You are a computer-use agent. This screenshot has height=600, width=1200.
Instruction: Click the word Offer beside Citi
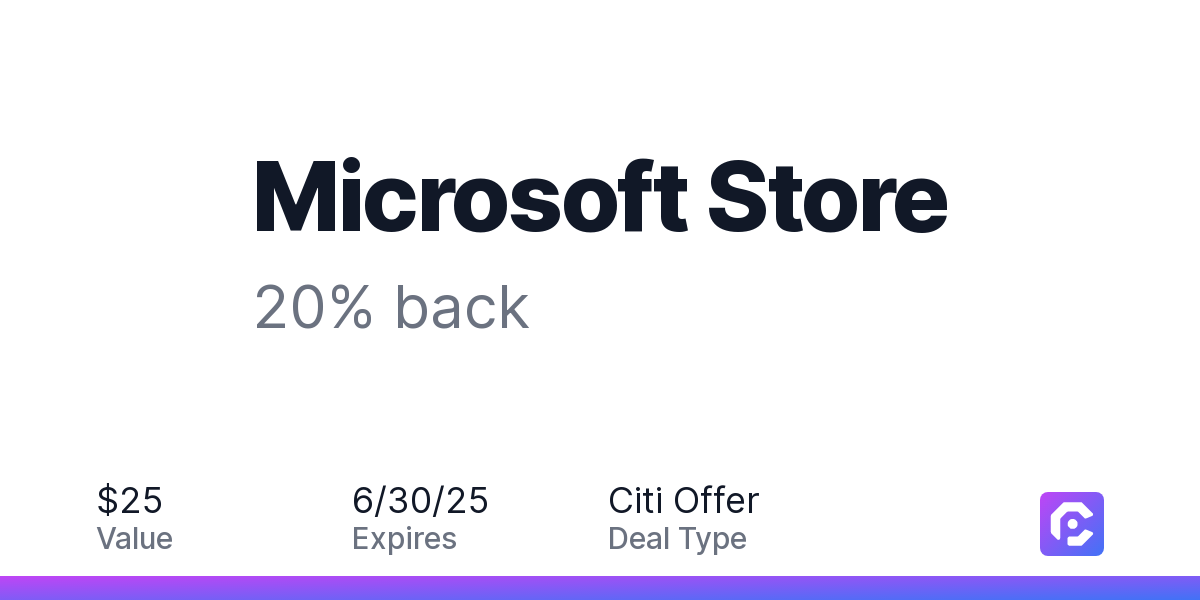click(x=716, y=500)
